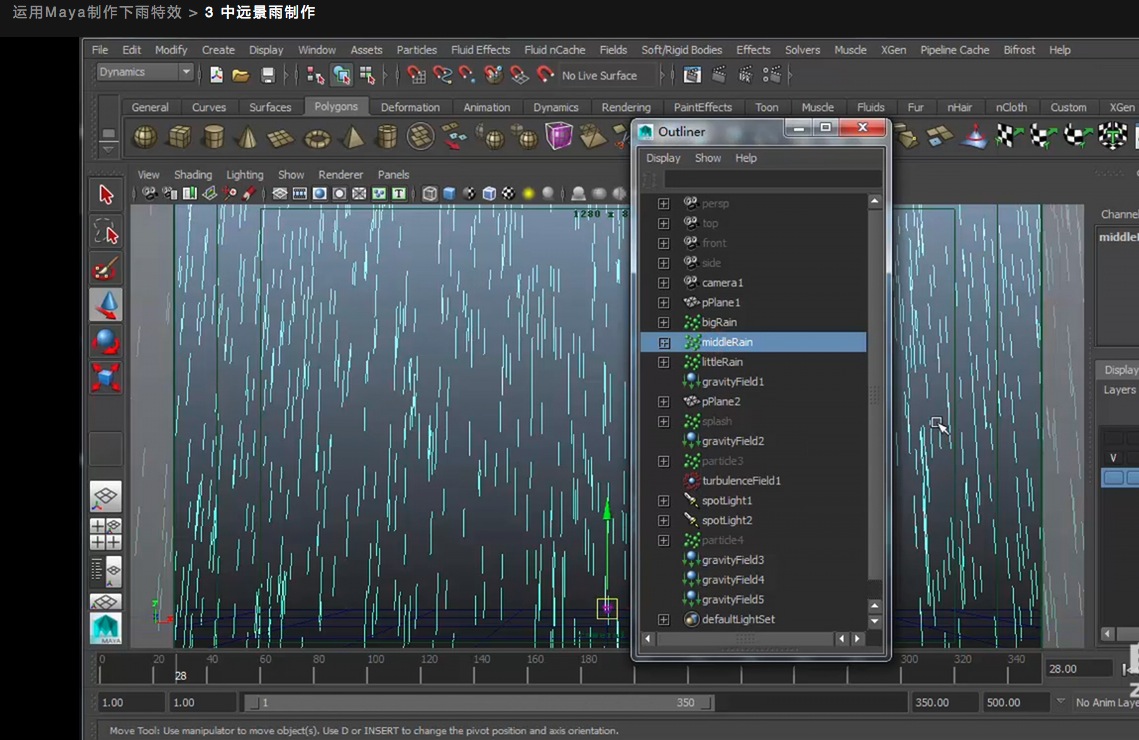The image size is (1139, 740).
Task: Click the New Scene icon
Action: pyautogui.click(x=216, y=75)
